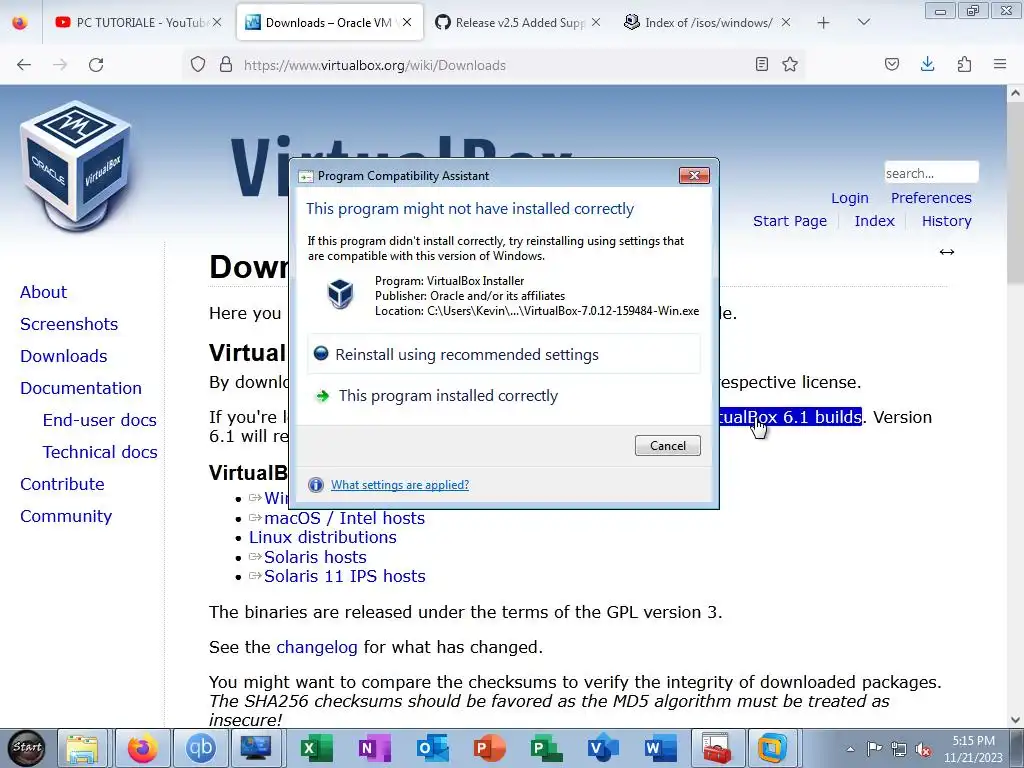Image resolution: width=1024 pixels, height=768 pixels.
Task: Open Visio from the taskbar
Action: 602,748
